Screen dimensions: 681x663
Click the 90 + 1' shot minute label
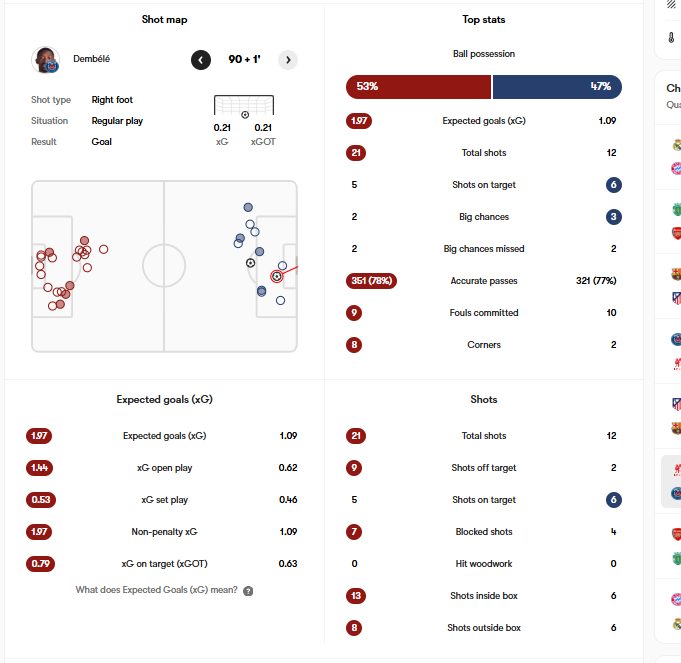[244, 60]
